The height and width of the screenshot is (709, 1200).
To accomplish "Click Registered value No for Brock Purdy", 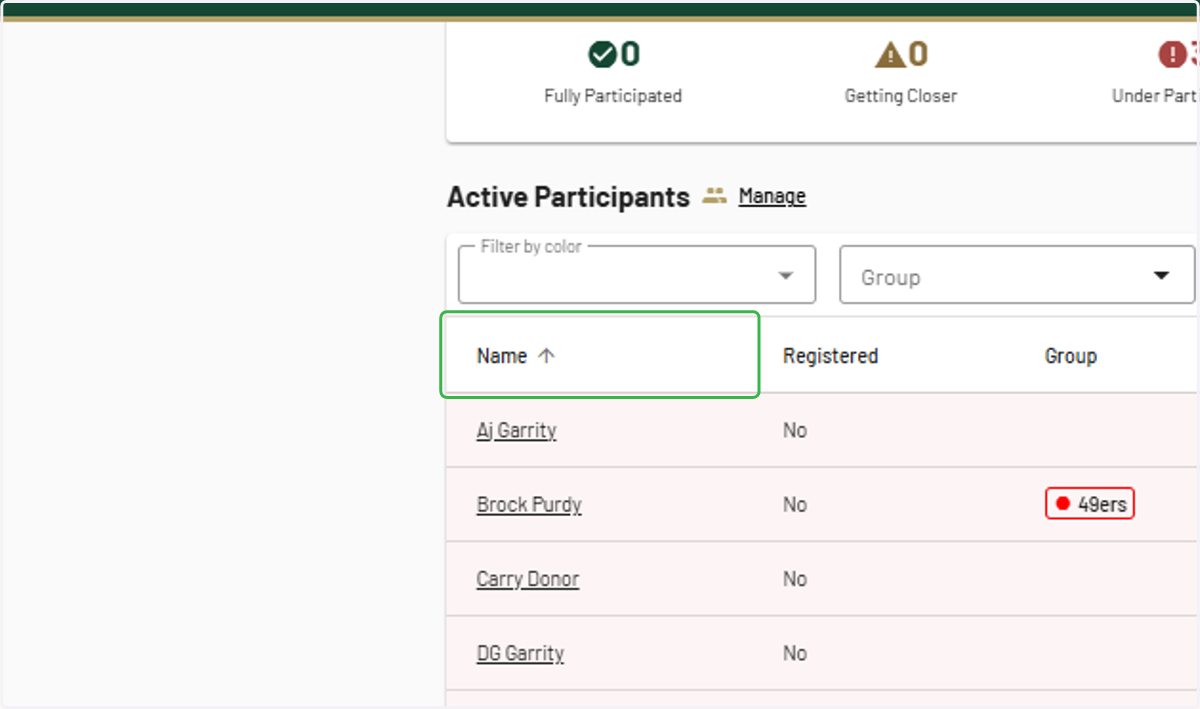I will point(795,505).
